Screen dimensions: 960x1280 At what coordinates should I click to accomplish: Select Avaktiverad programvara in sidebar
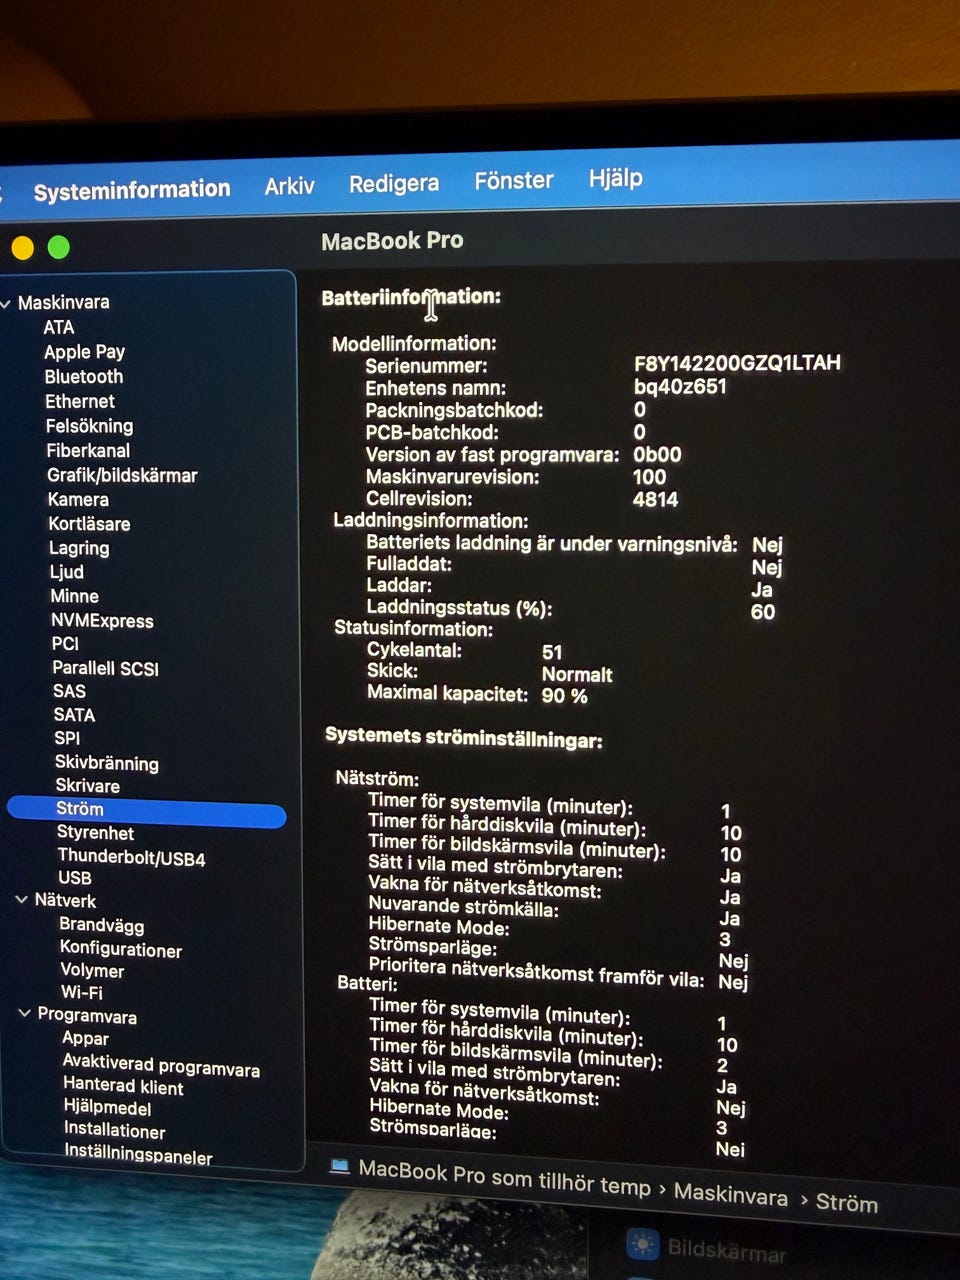(x=161, y=1065)
